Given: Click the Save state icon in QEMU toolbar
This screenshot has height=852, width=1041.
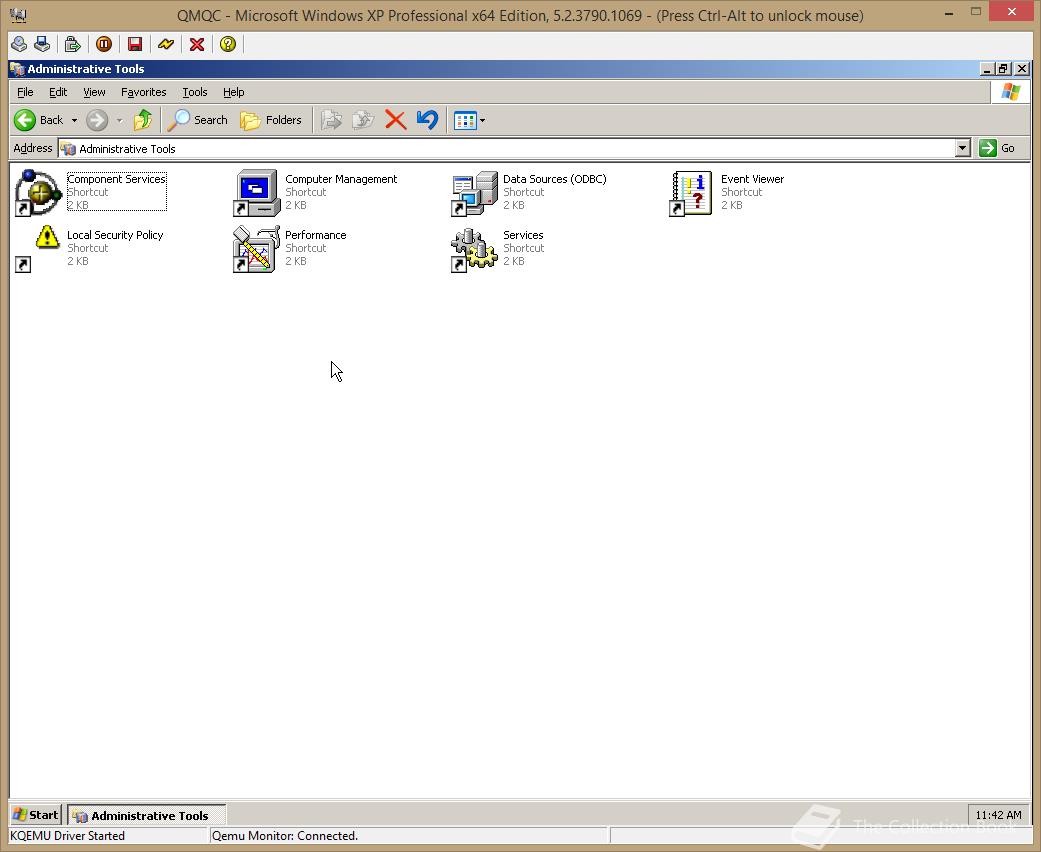Looking at the screenshot, I should [x=135, y=44].
